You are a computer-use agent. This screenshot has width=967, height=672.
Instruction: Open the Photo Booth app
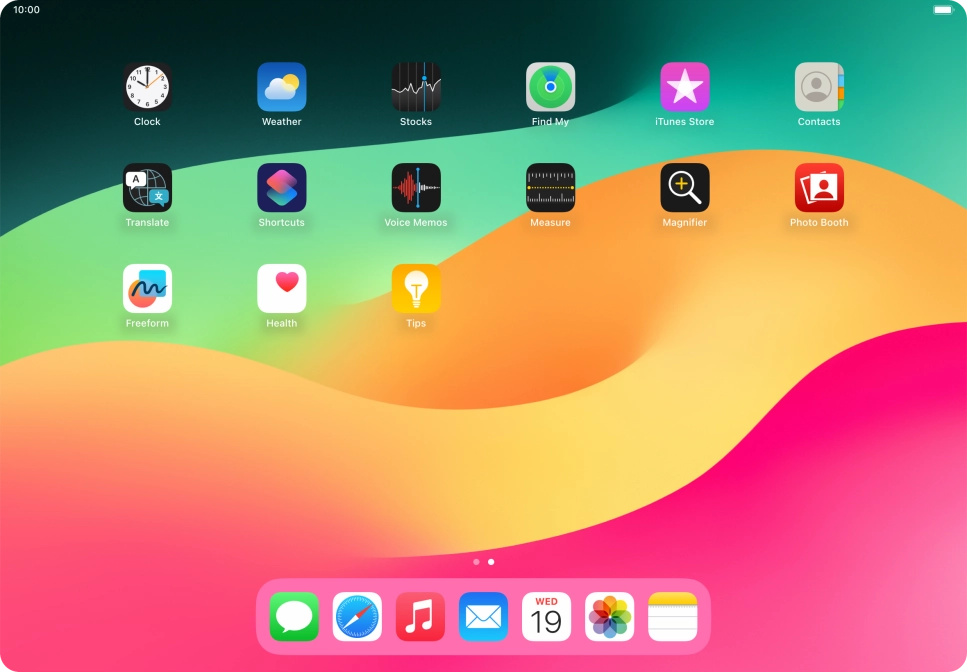point(819,188)
